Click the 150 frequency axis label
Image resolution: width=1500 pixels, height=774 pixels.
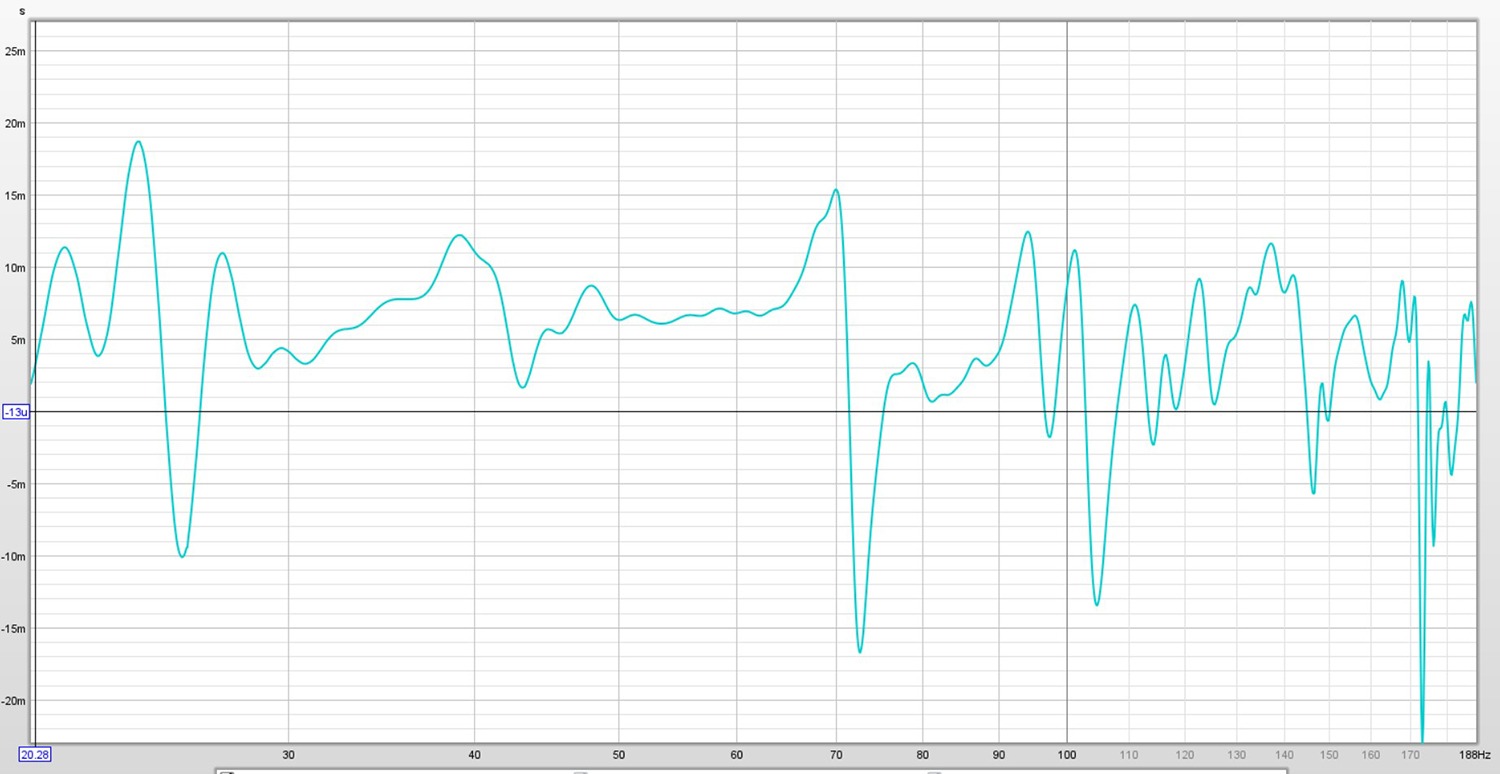(1330, 754)
